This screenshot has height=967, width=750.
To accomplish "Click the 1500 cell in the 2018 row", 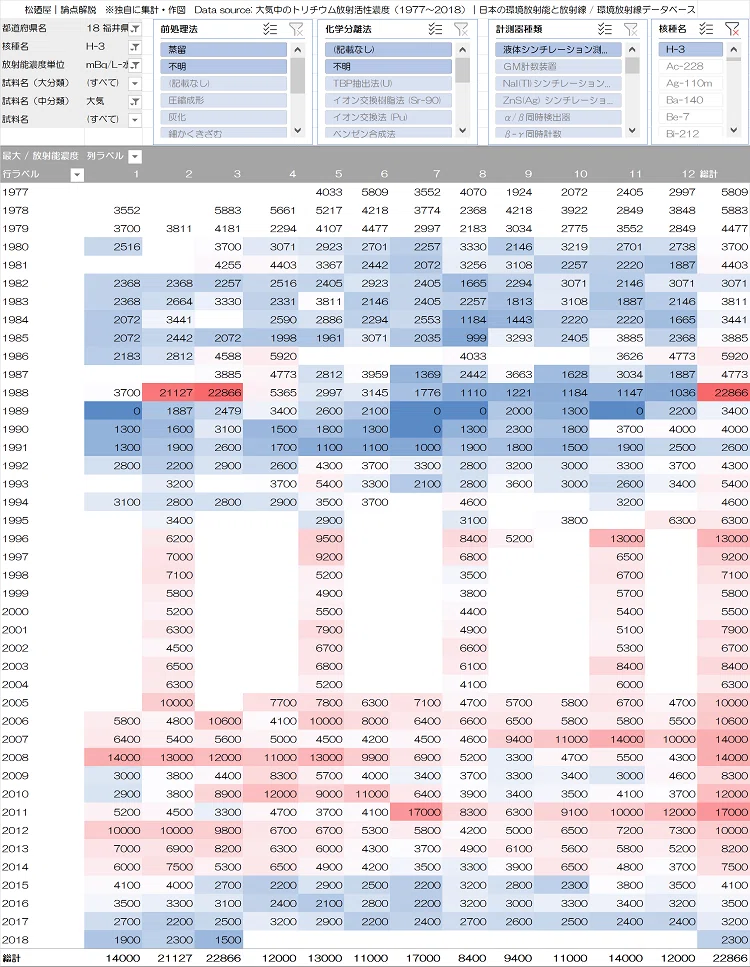I will [x=219, y=940].
